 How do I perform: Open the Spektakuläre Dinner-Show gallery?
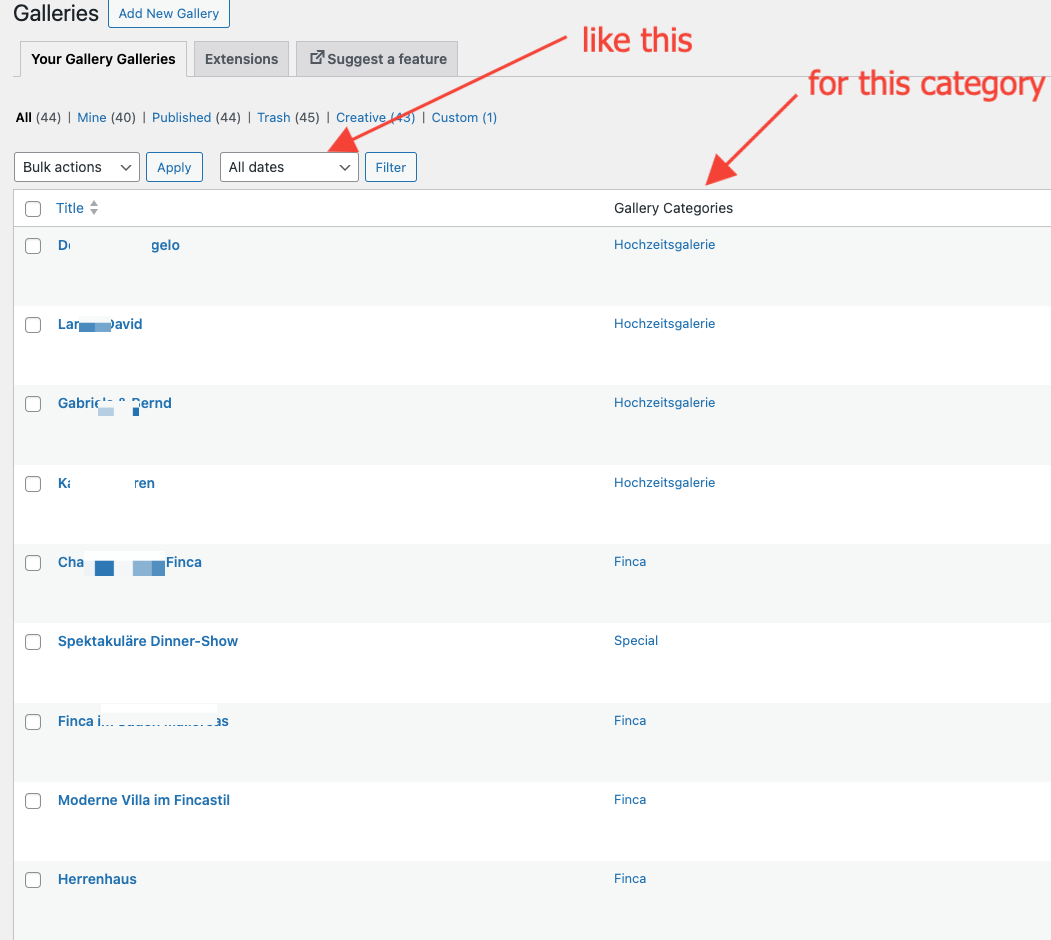click(x=147, y=641)
